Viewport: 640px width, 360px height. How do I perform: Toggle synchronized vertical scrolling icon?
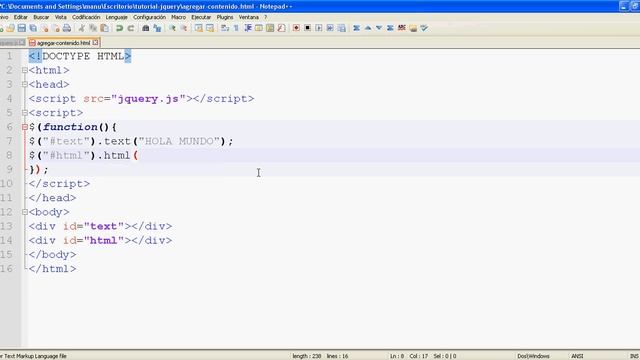[198, 28]
